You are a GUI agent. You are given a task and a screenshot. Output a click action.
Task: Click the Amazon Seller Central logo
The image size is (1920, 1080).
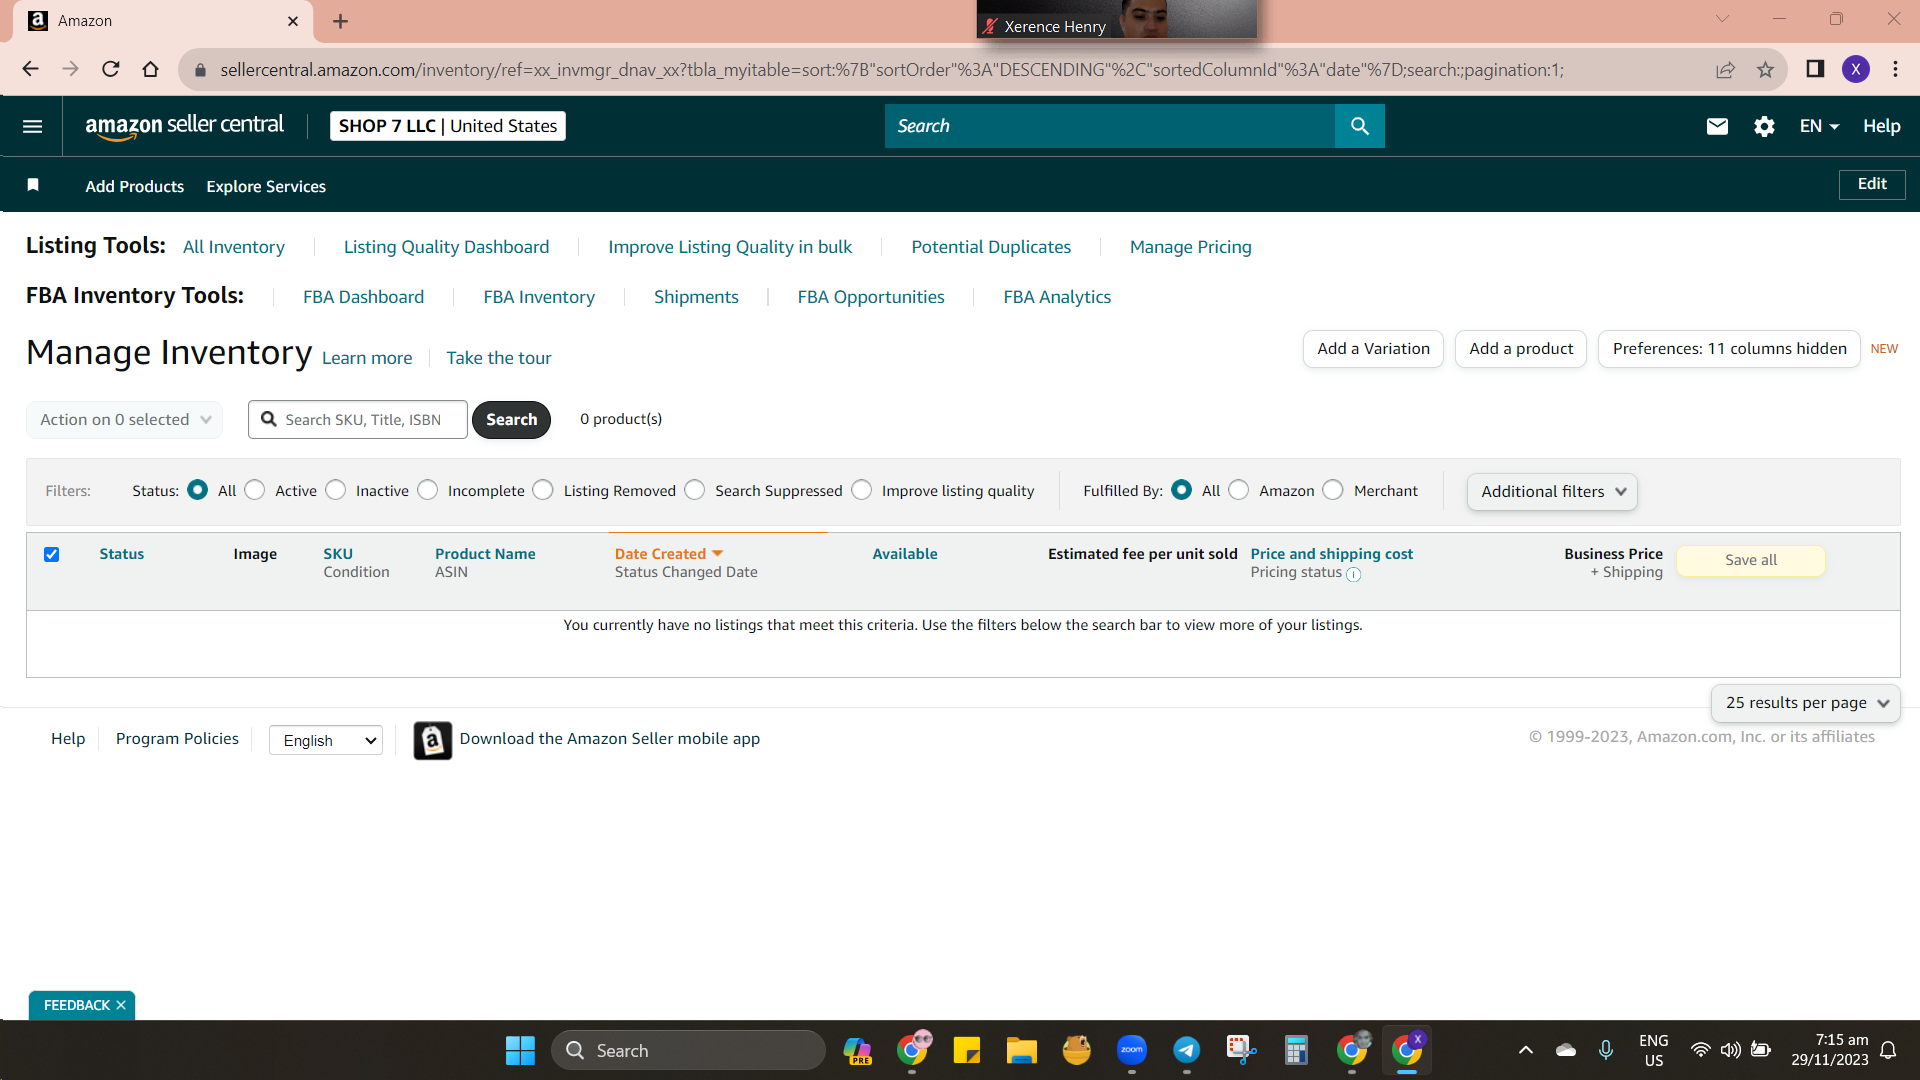(x=185, y=126)
